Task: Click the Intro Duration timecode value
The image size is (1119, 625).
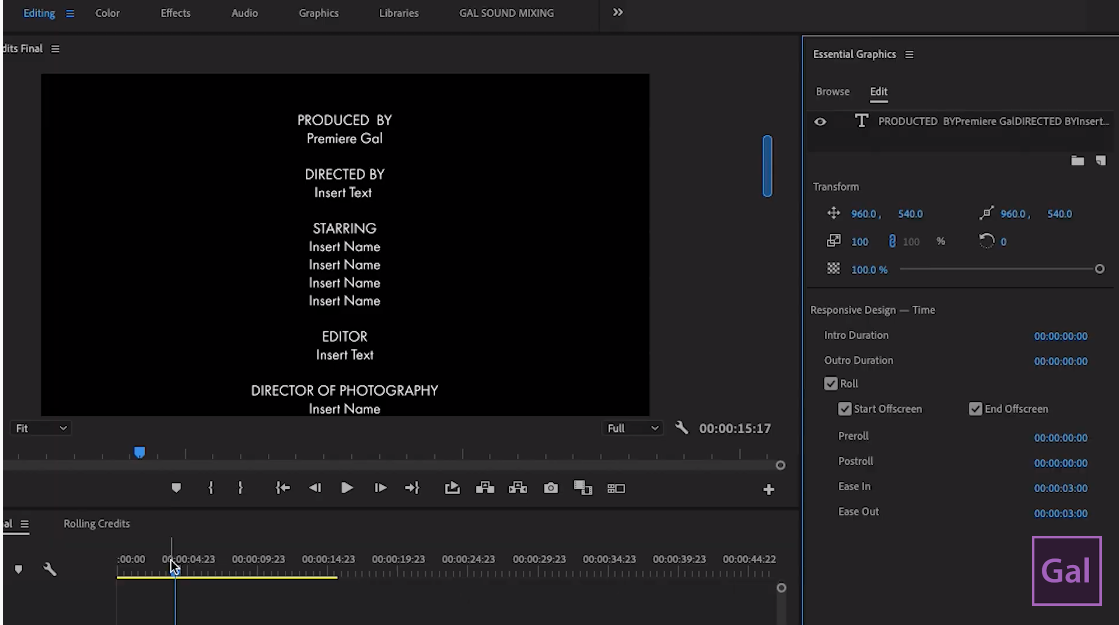Action: (1061, 335)
